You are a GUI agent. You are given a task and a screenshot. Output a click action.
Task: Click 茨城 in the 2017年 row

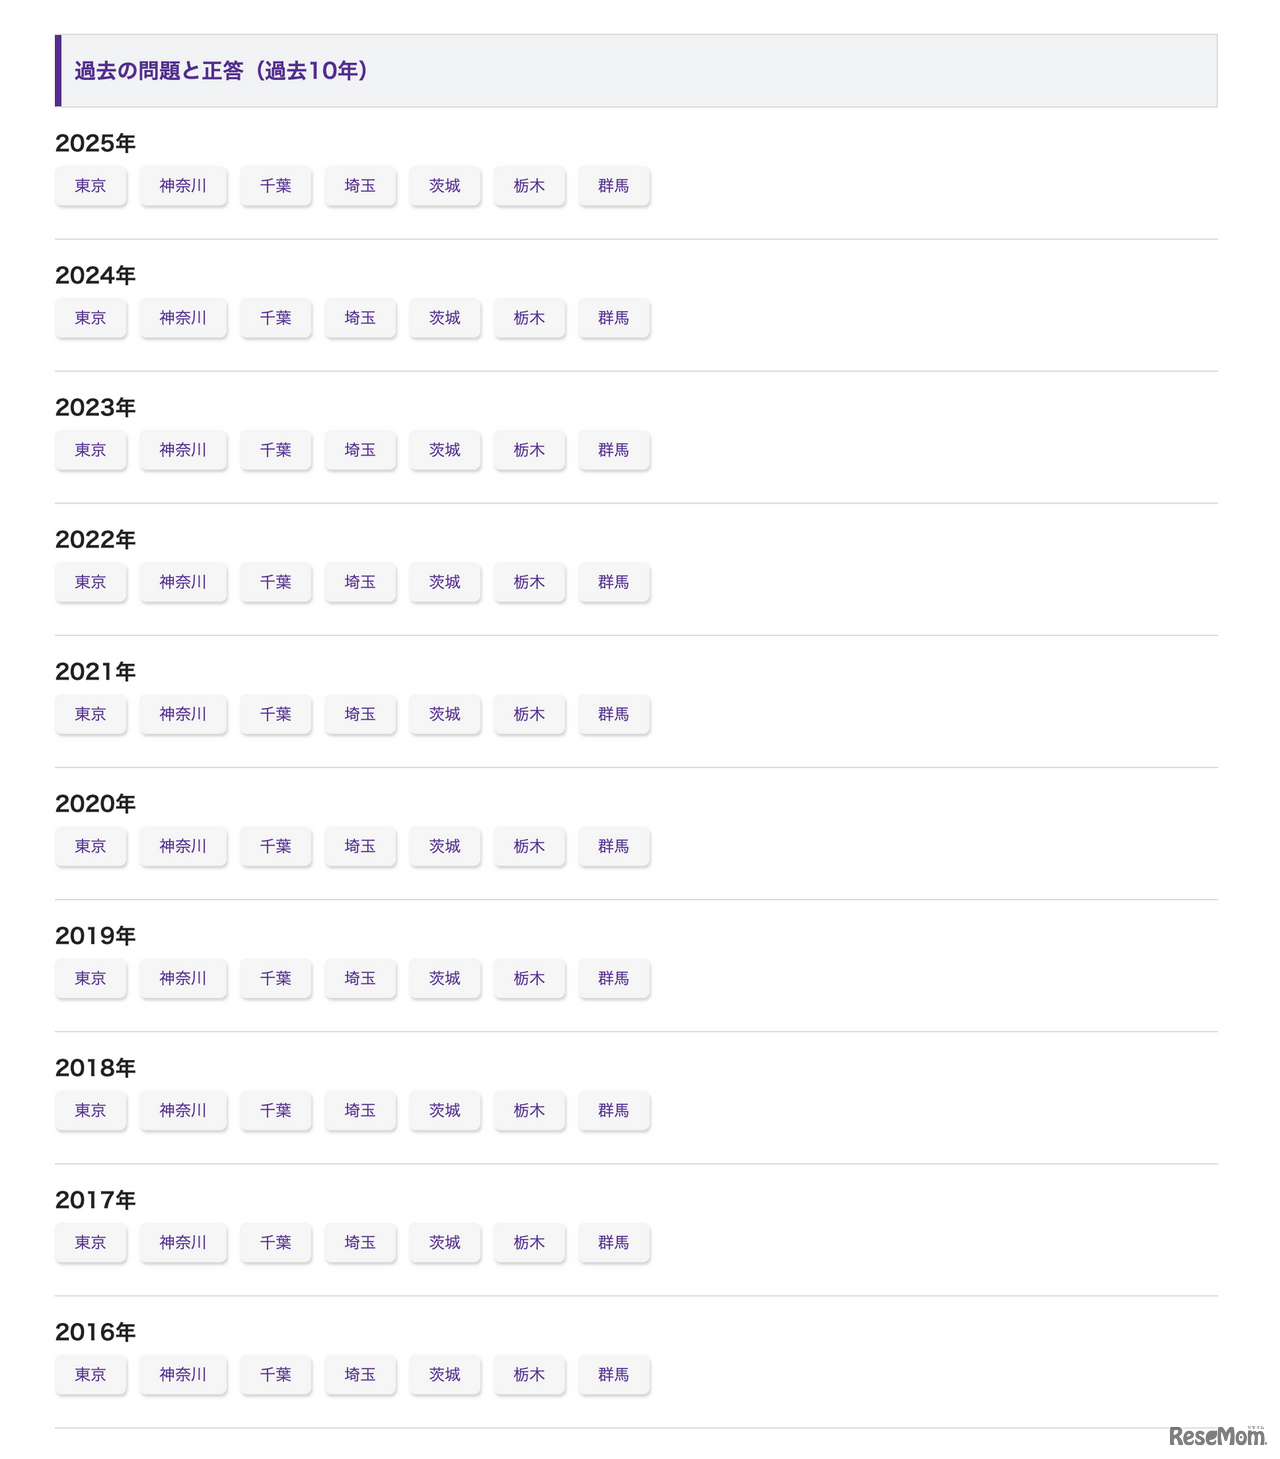(x=445, y=1242)
